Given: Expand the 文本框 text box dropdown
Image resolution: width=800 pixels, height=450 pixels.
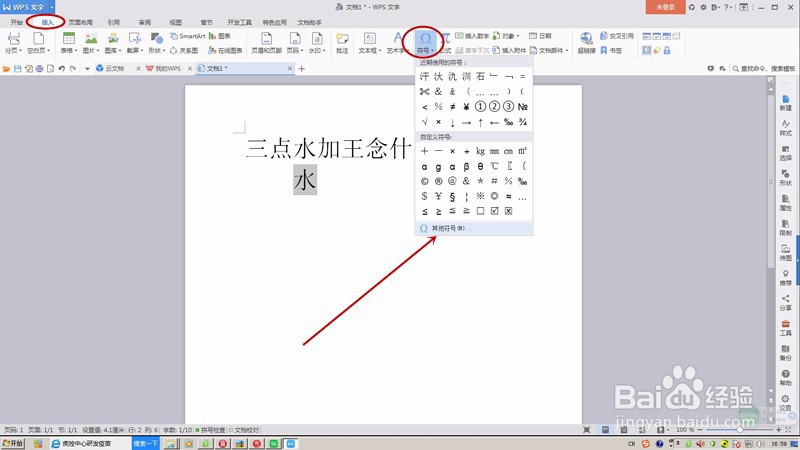Looking at the screenshot, I should [x=370, y=51].
